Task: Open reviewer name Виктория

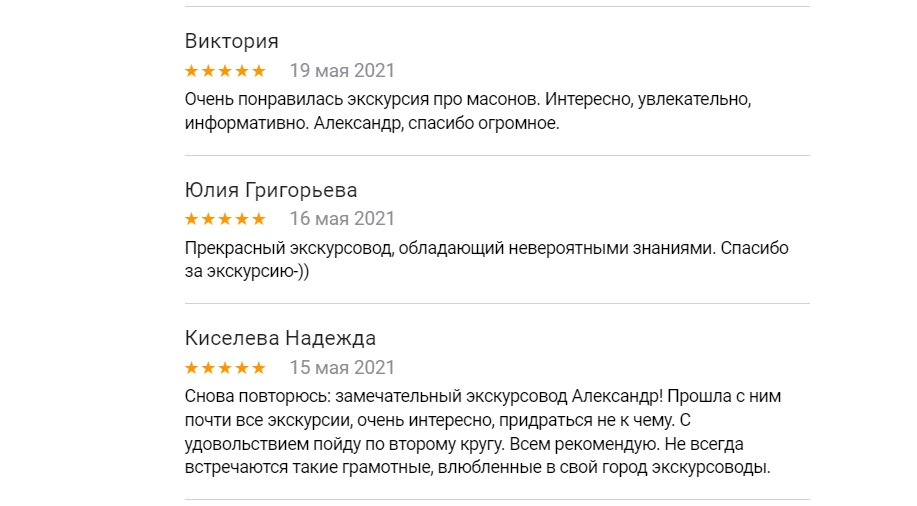Action: pos(232,42)
